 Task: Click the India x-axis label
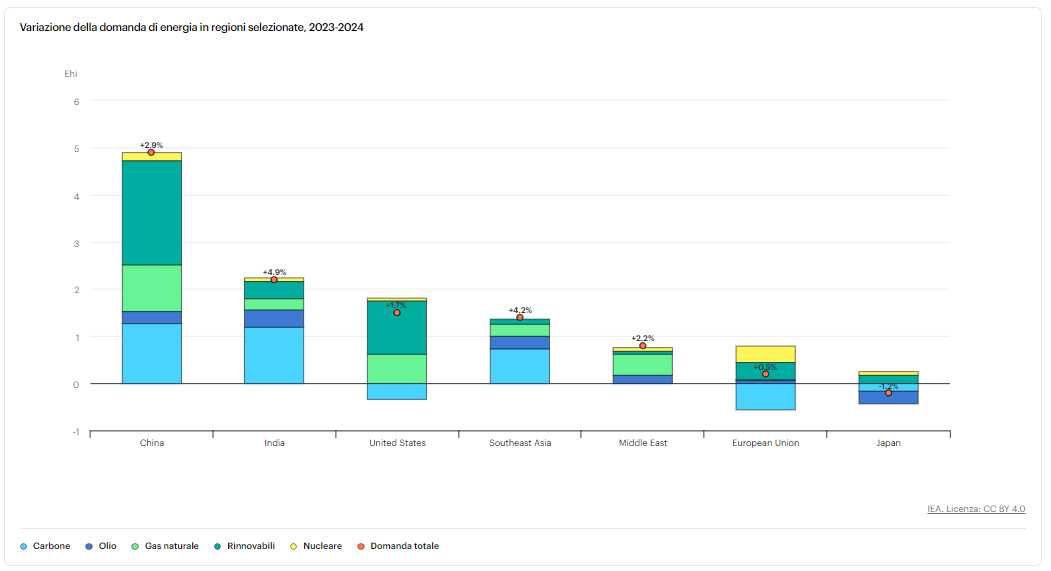(x=274, y=443)
